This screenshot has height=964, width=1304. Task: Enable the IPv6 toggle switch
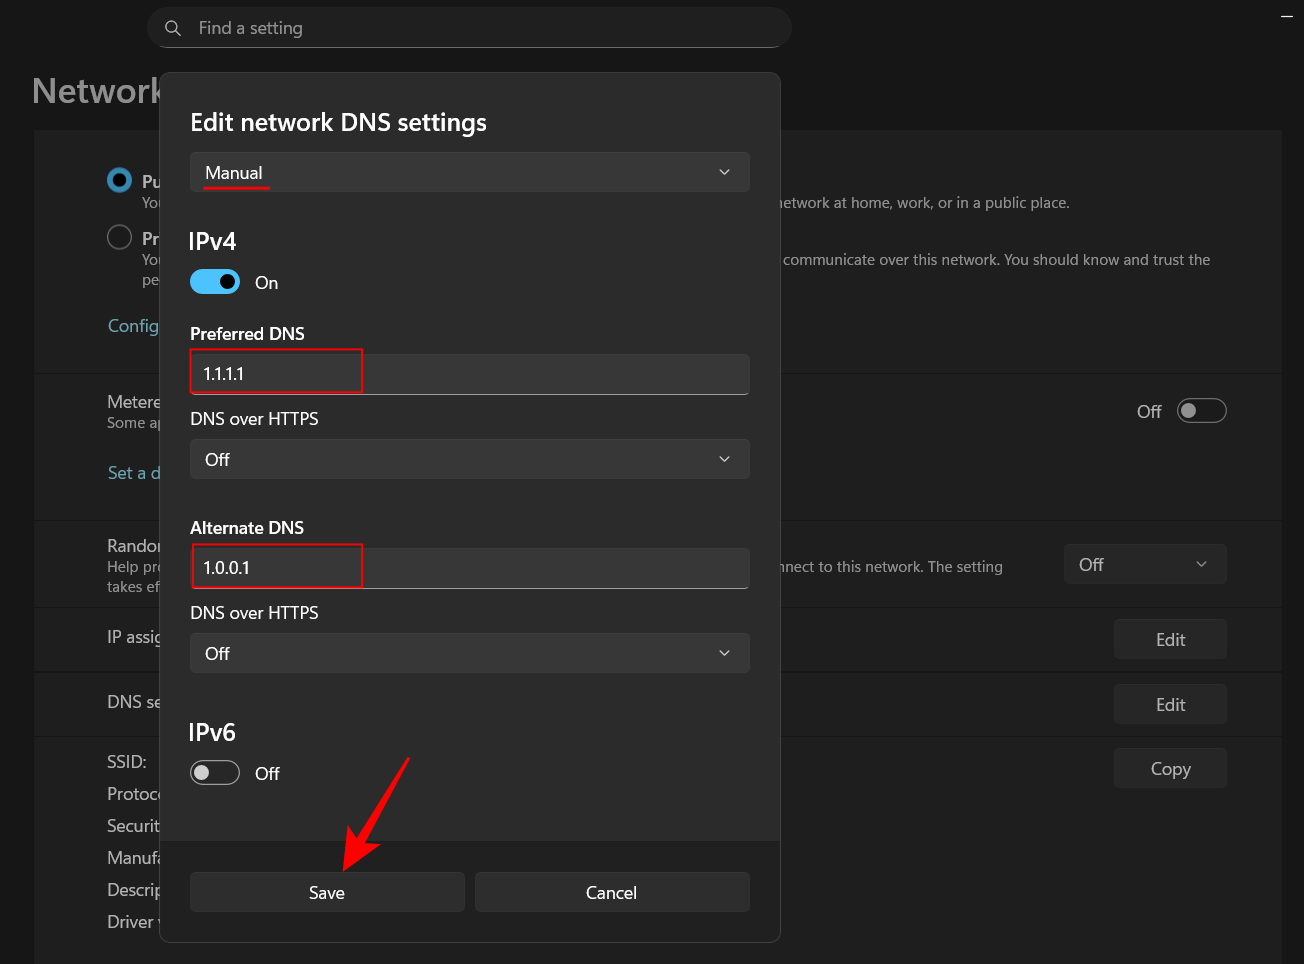point(215,773)
